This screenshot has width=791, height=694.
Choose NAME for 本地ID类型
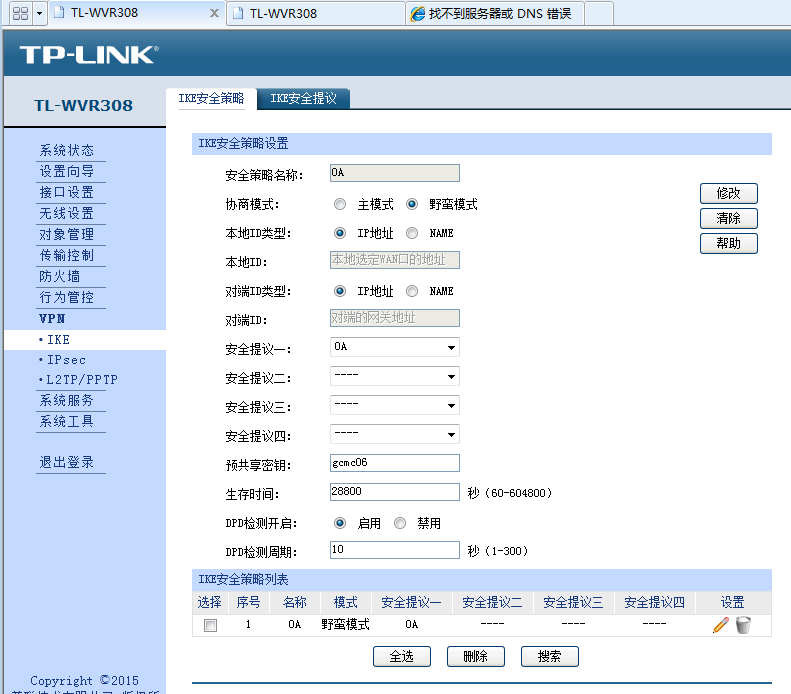[412, 233]
